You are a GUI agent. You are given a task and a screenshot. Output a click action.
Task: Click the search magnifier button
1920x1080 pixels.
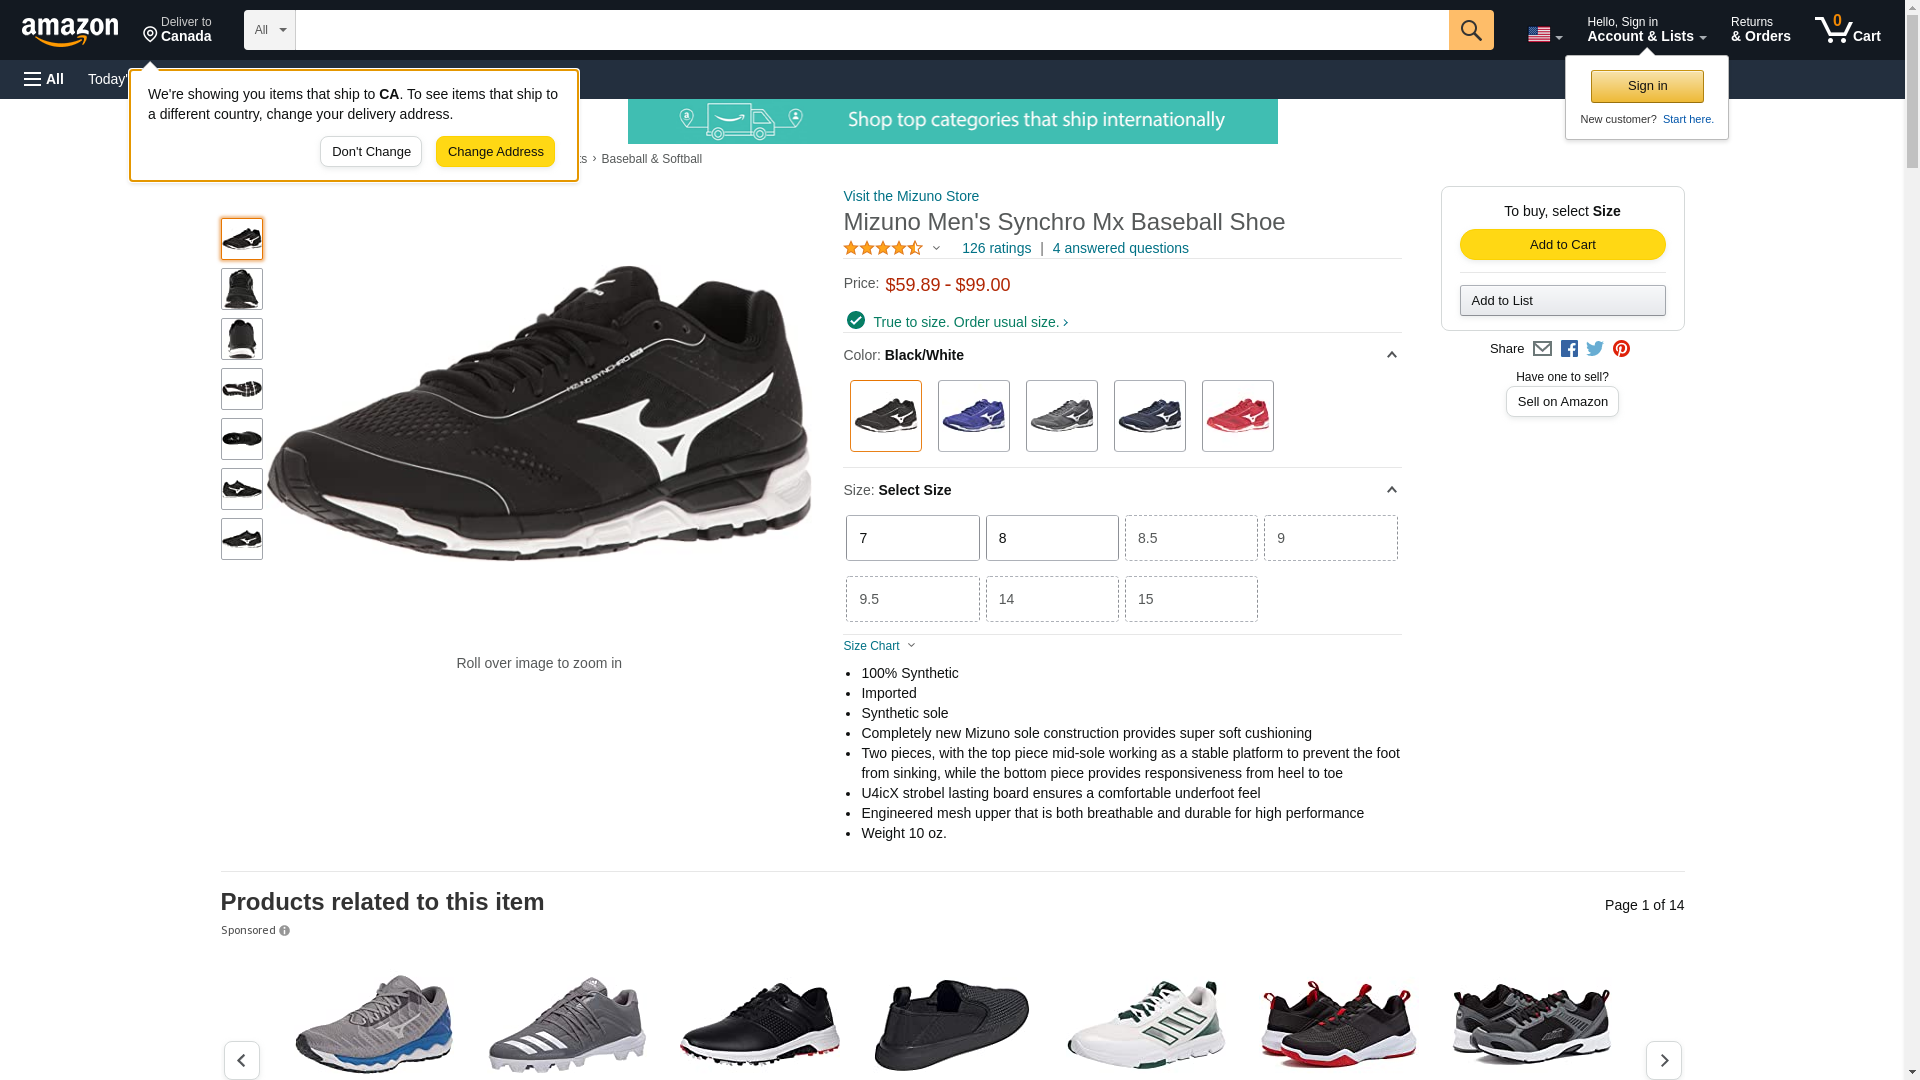pyautogui.click(x=1470, y=30)
